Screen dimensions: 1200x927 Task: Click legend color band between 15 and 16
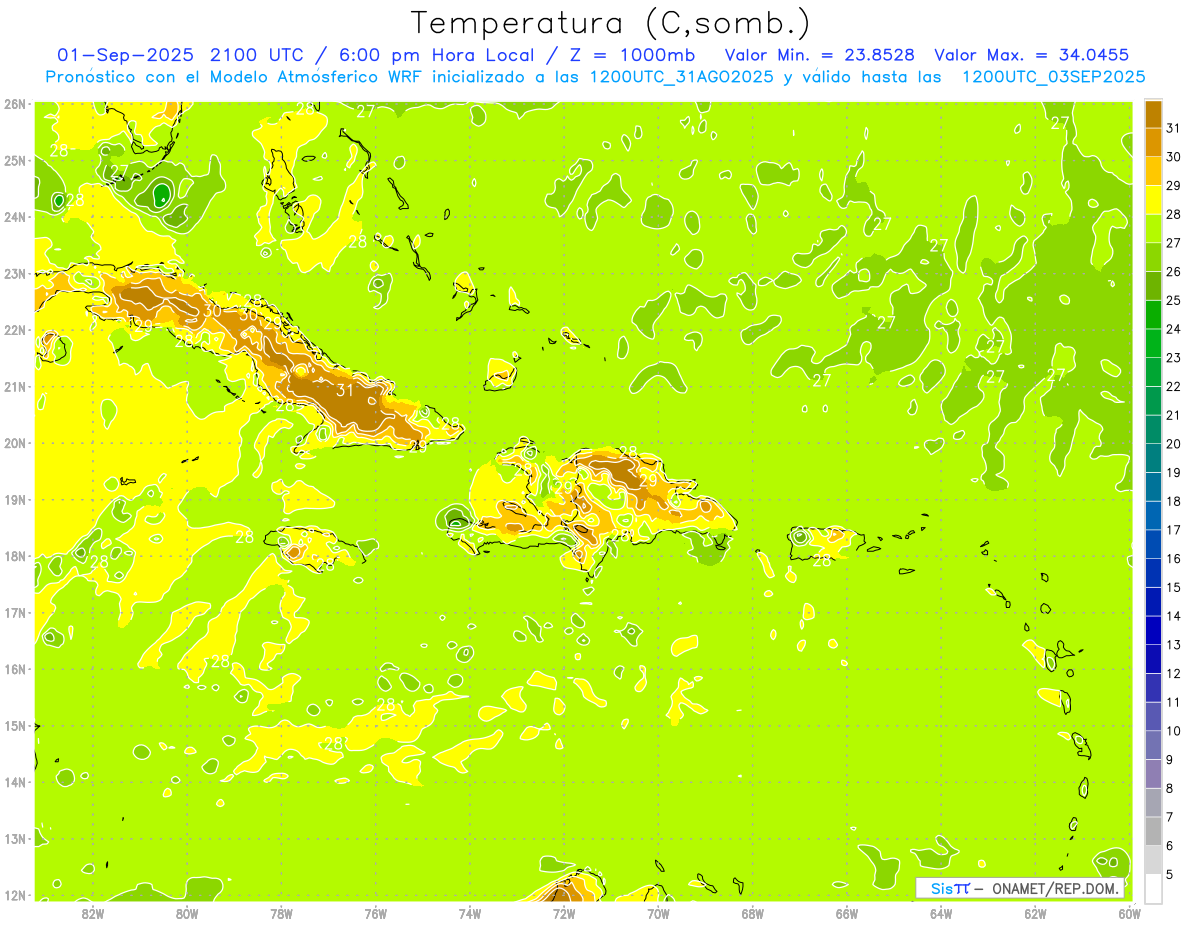[x=1153, y=572]
